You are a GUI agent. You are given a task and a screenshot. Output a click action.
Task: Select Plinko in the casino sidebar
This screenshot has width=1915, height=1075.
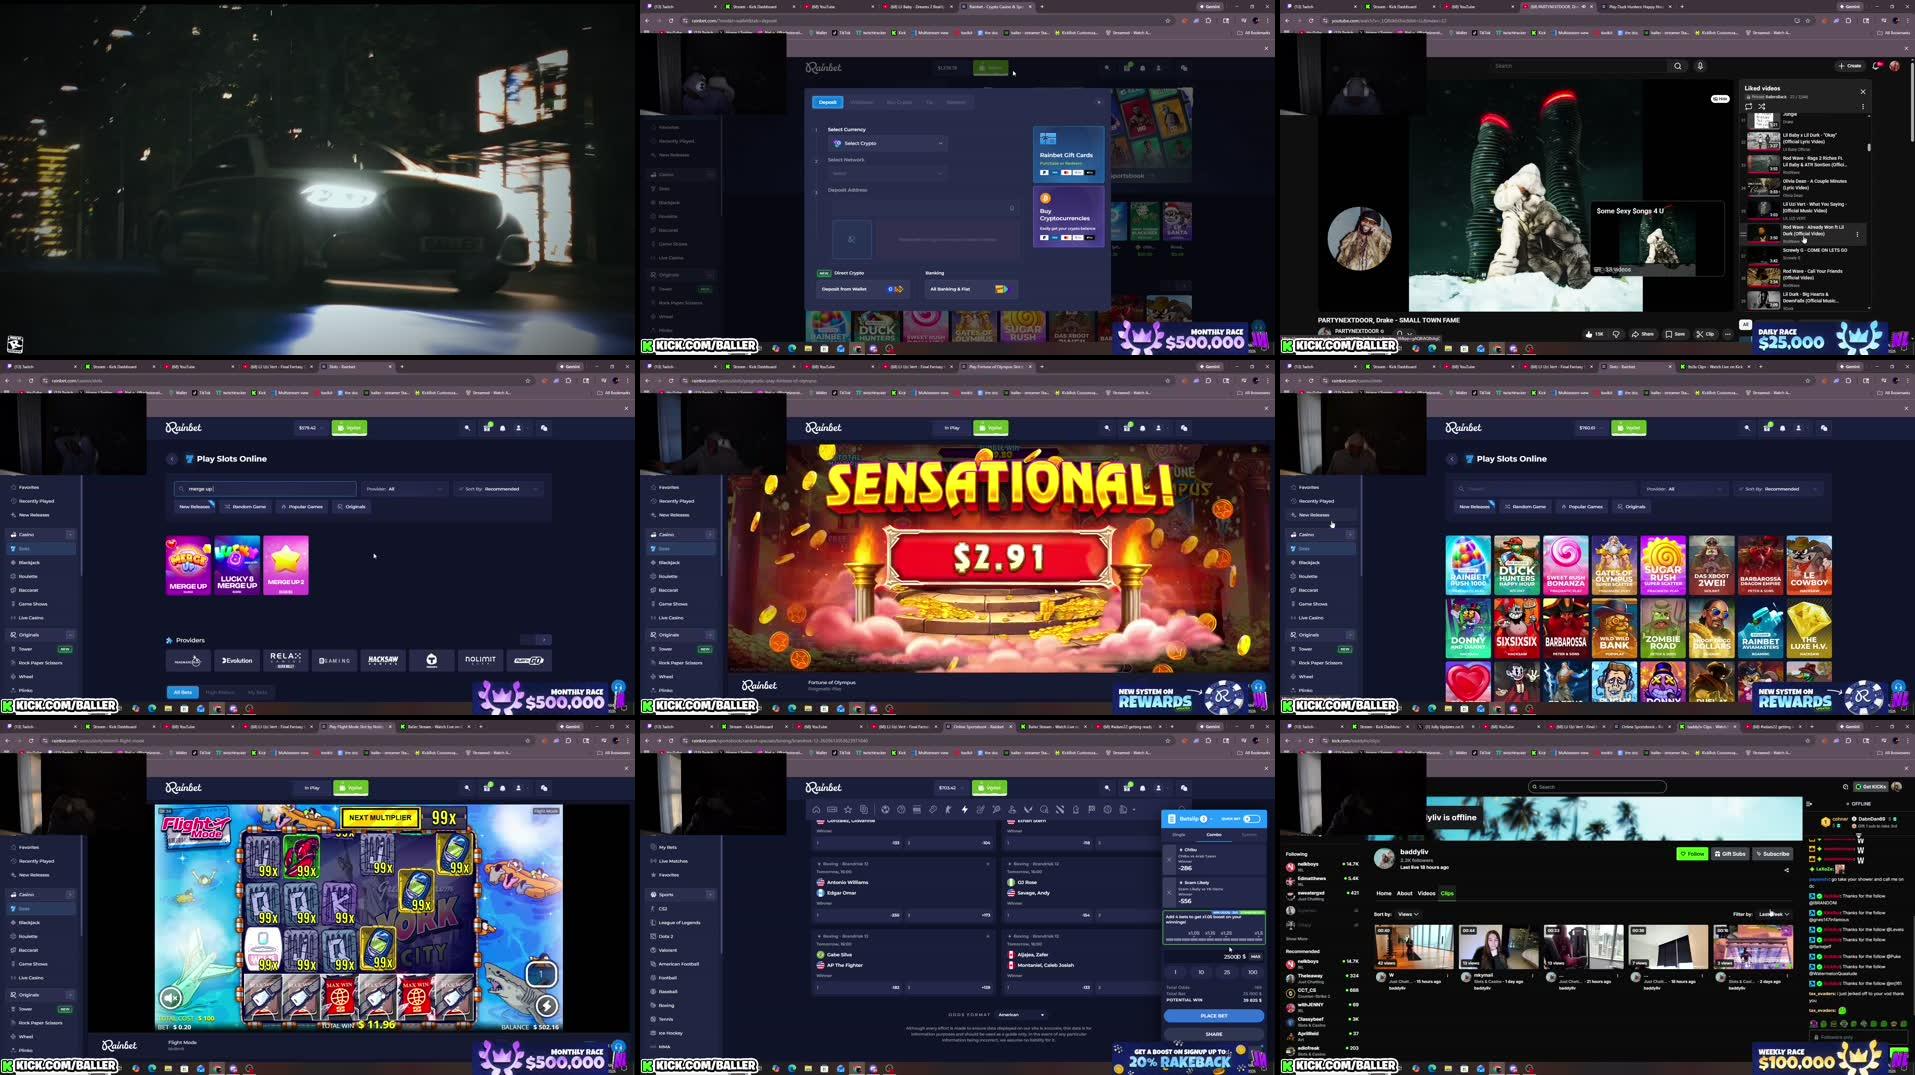pyautogui.click(x=29, y=690)
